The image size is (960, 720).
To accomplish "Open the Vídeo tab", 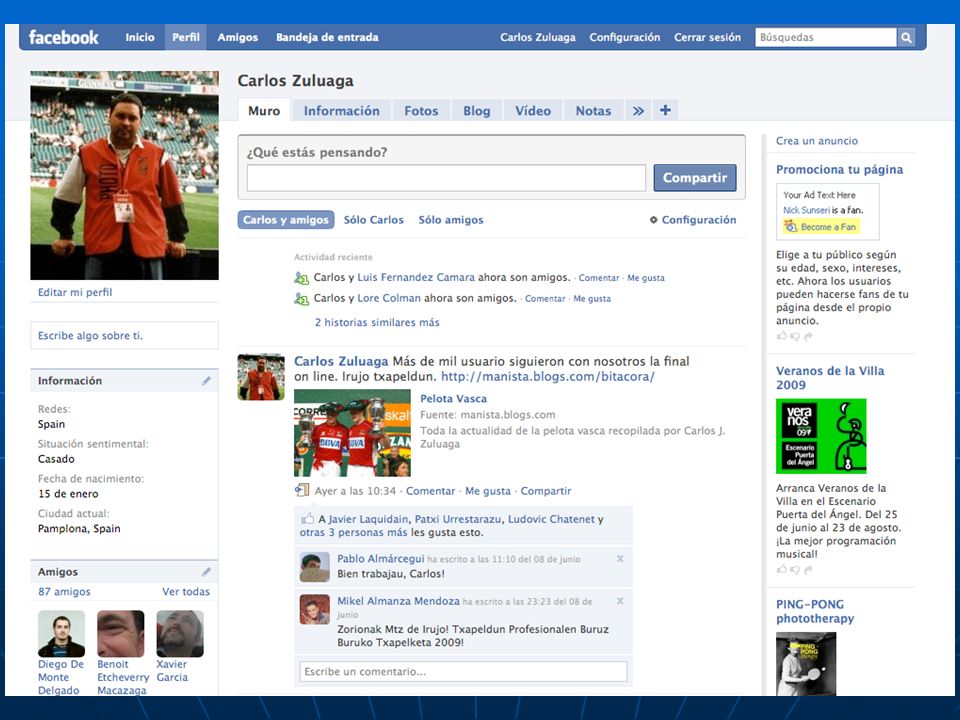I will pos(533,111).
